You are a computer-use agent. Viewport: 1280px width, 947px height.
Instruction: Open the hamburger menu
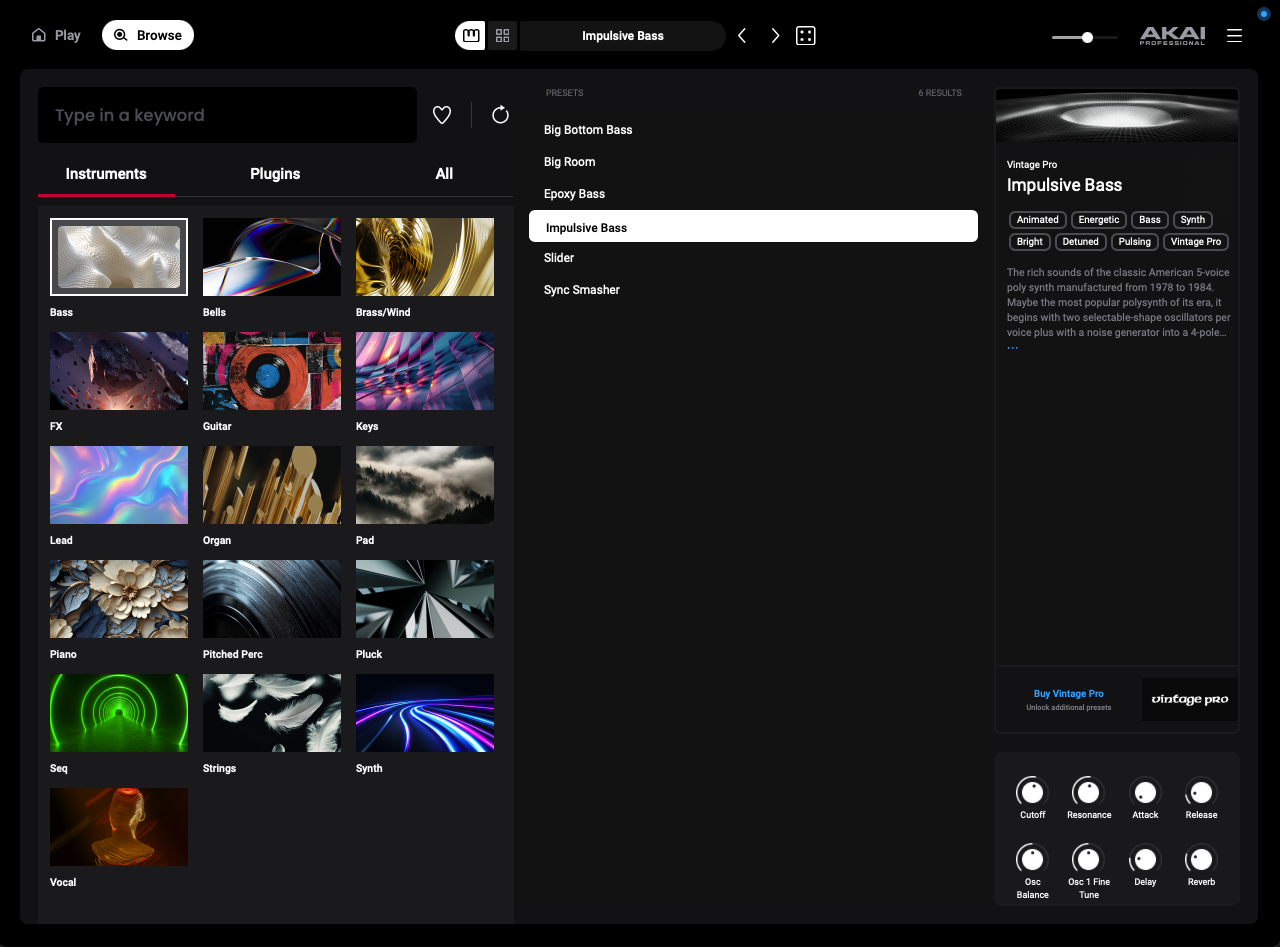click(1234, 36)
